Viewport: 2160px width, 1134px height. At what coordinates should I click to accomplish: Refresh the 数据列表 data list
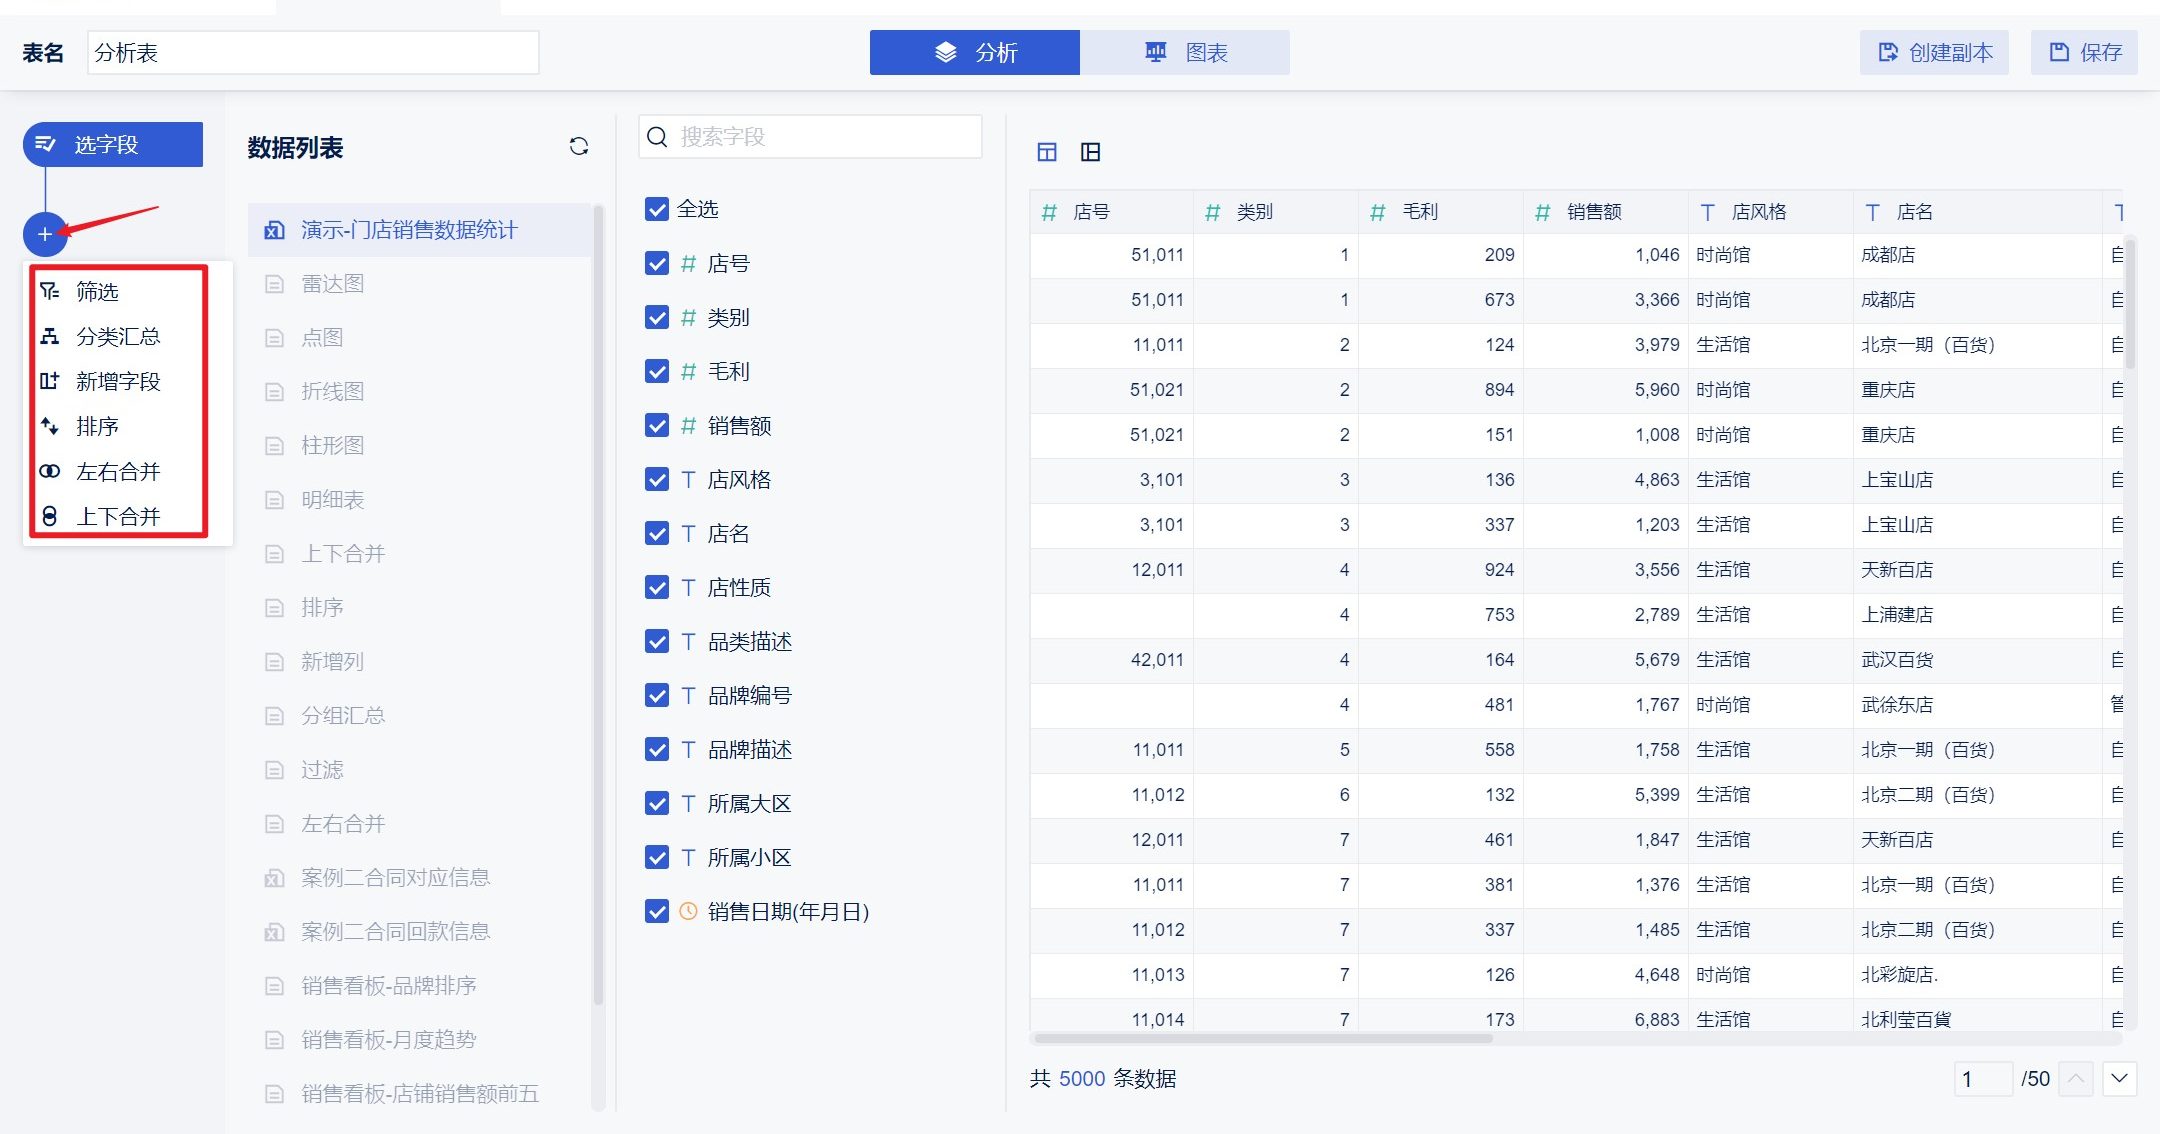[x=578, y=146]
